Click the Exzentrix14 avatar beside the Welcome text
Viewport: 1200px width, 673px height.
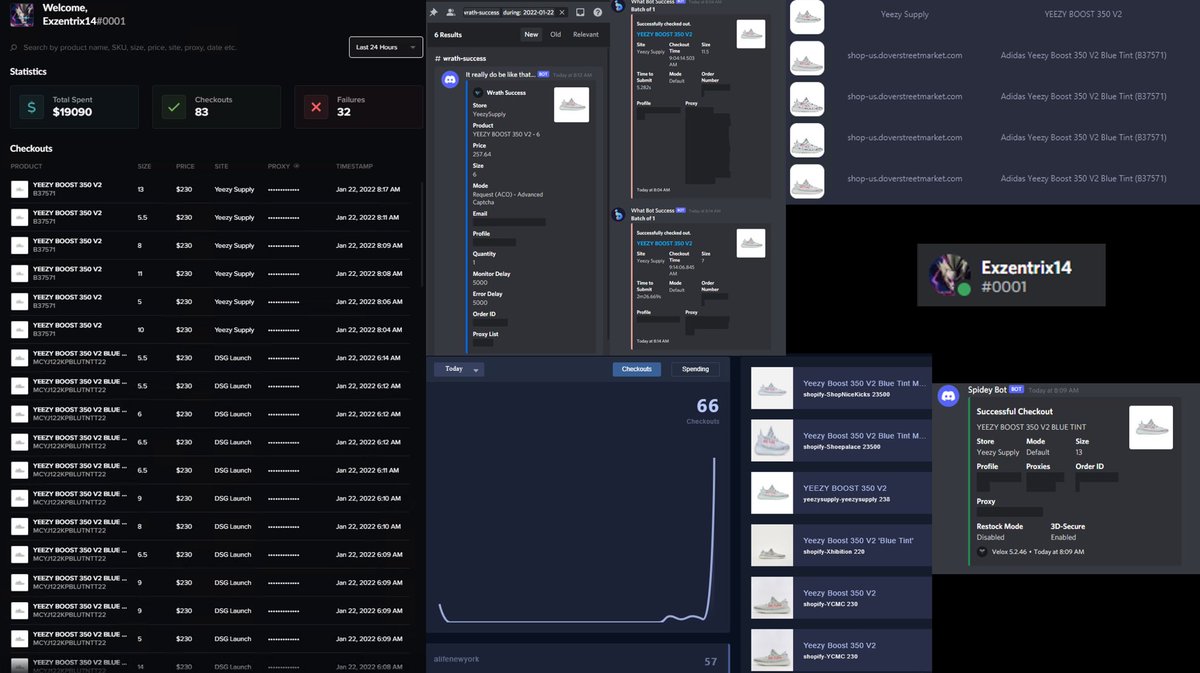(20, 13)
